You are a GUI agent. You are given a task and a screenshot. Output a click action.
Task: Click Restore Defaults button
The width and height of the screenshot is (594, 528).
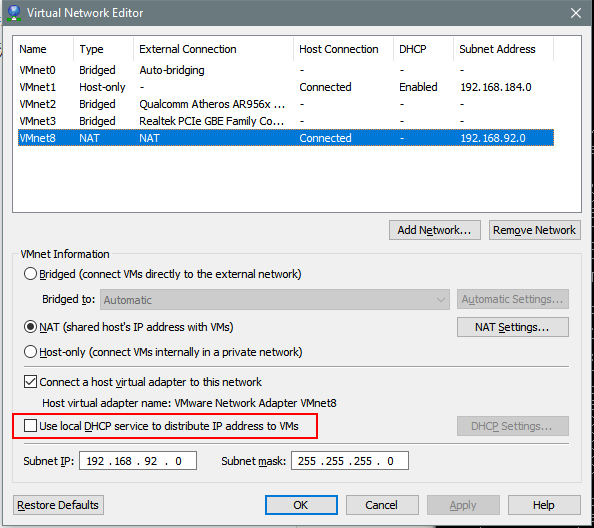(x=58, y=505)
